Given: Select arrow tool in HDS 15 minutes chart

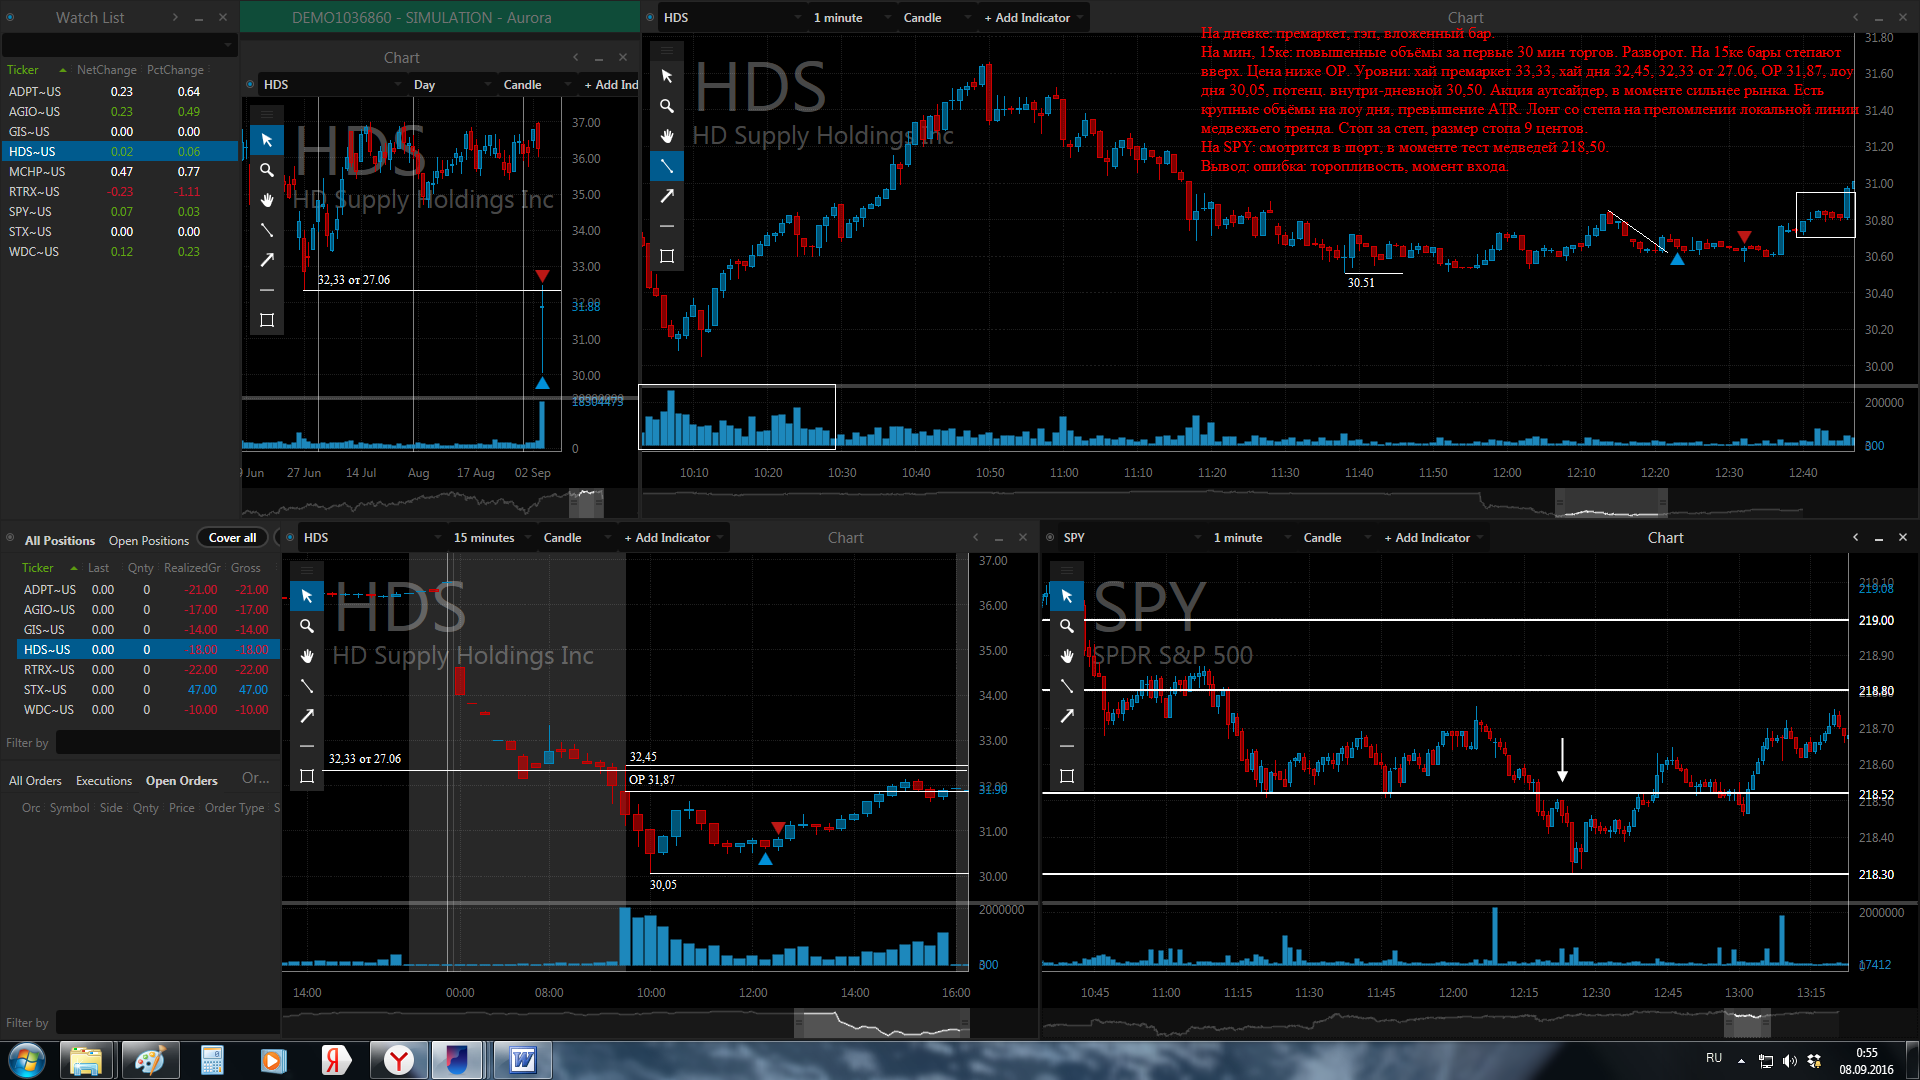Looking at the screenshot, I should point(307,716).
